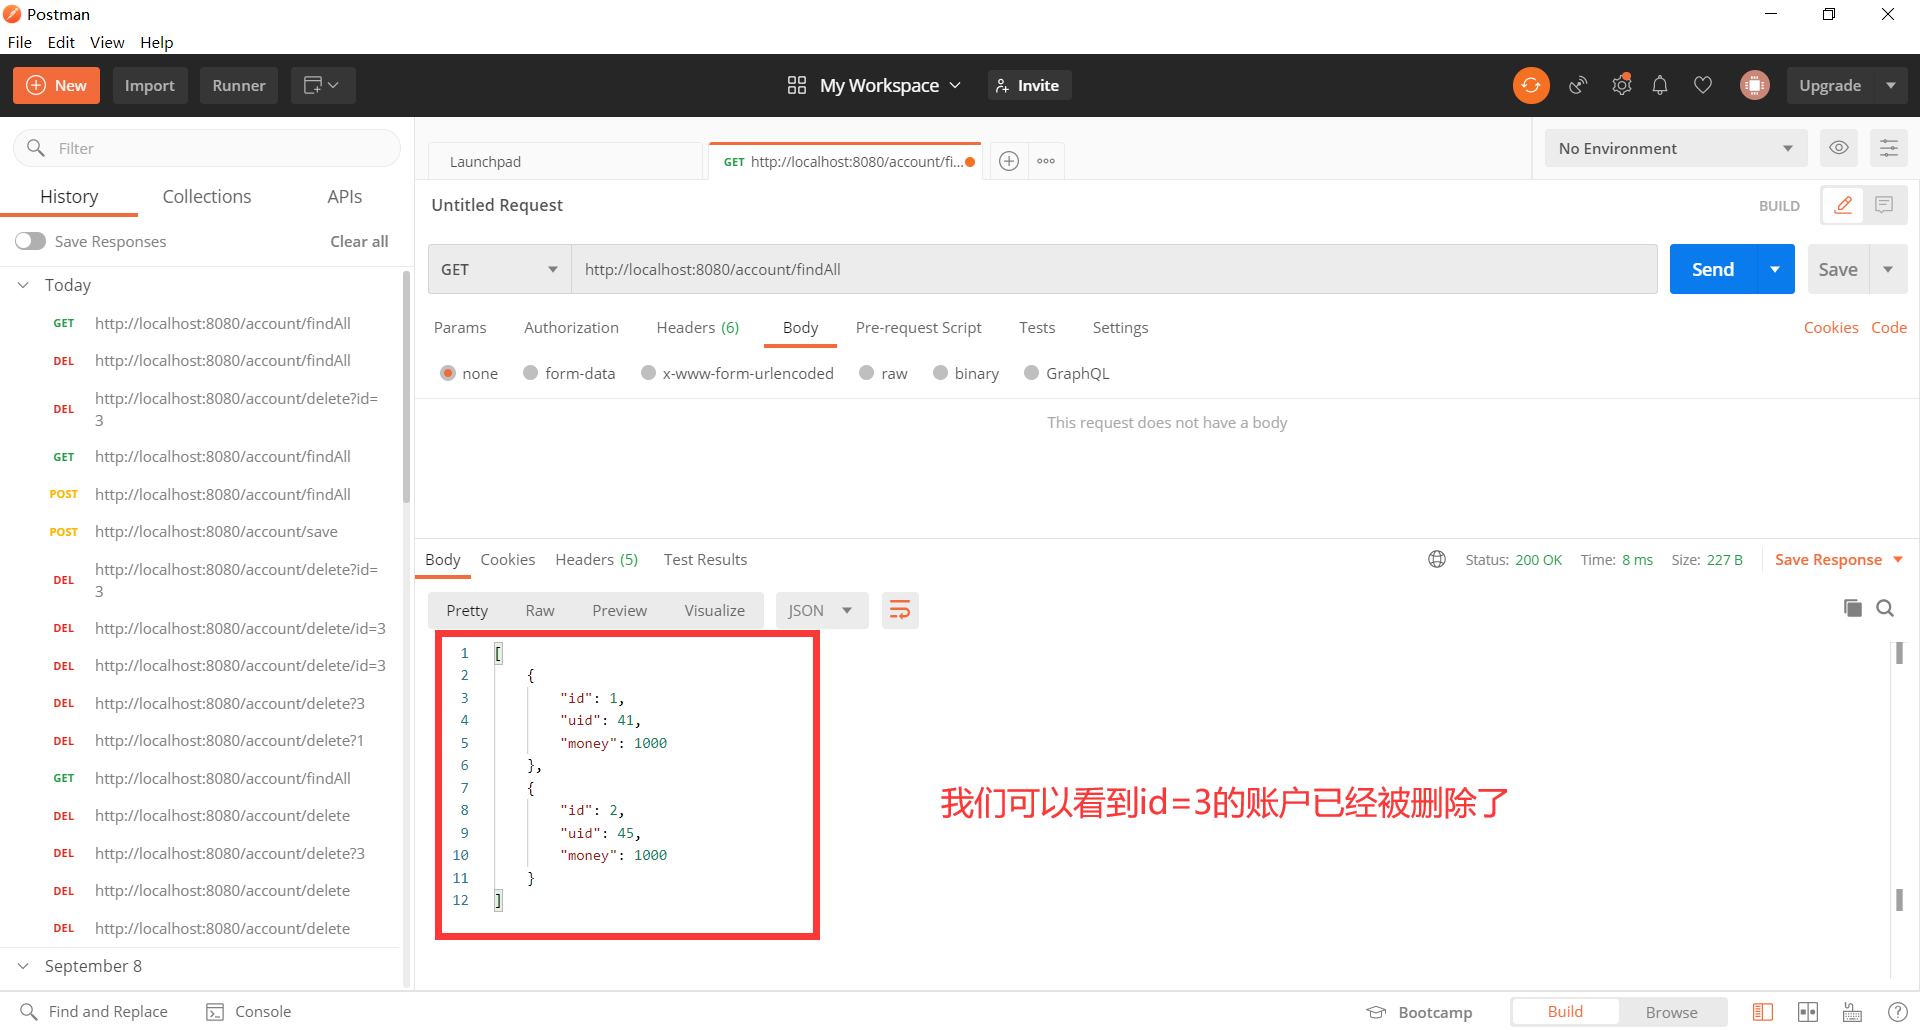
Task: Click the orange sync status icon
Action: [x=1531, y=85]
